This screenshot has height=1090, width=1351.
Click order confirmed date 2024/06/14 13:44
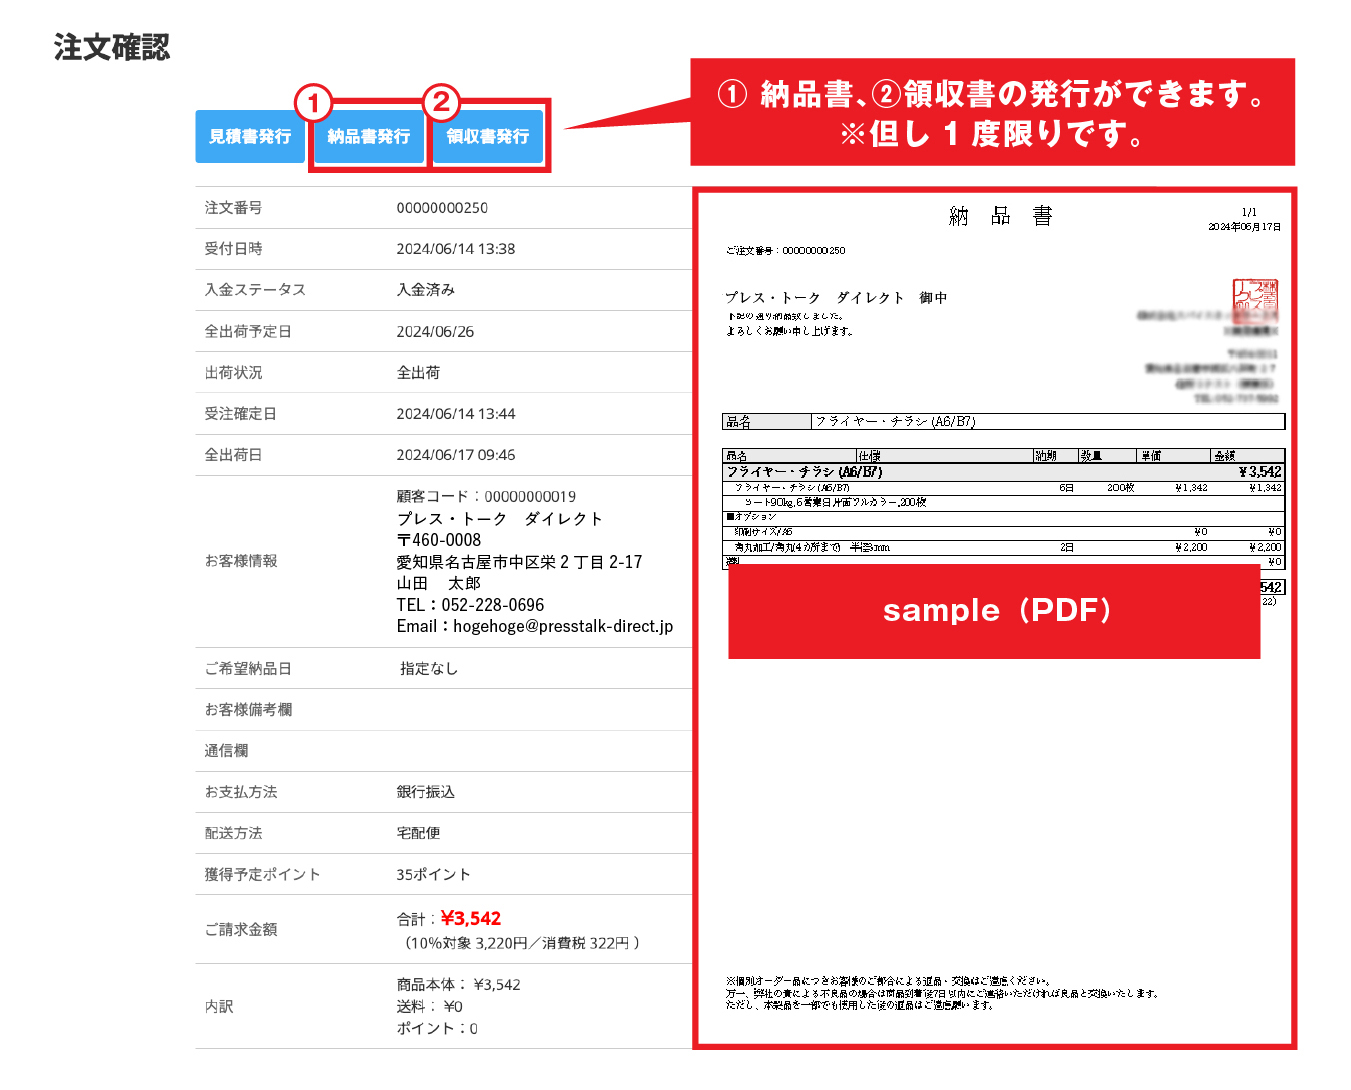pyautogui.click(x=456, y=414)
